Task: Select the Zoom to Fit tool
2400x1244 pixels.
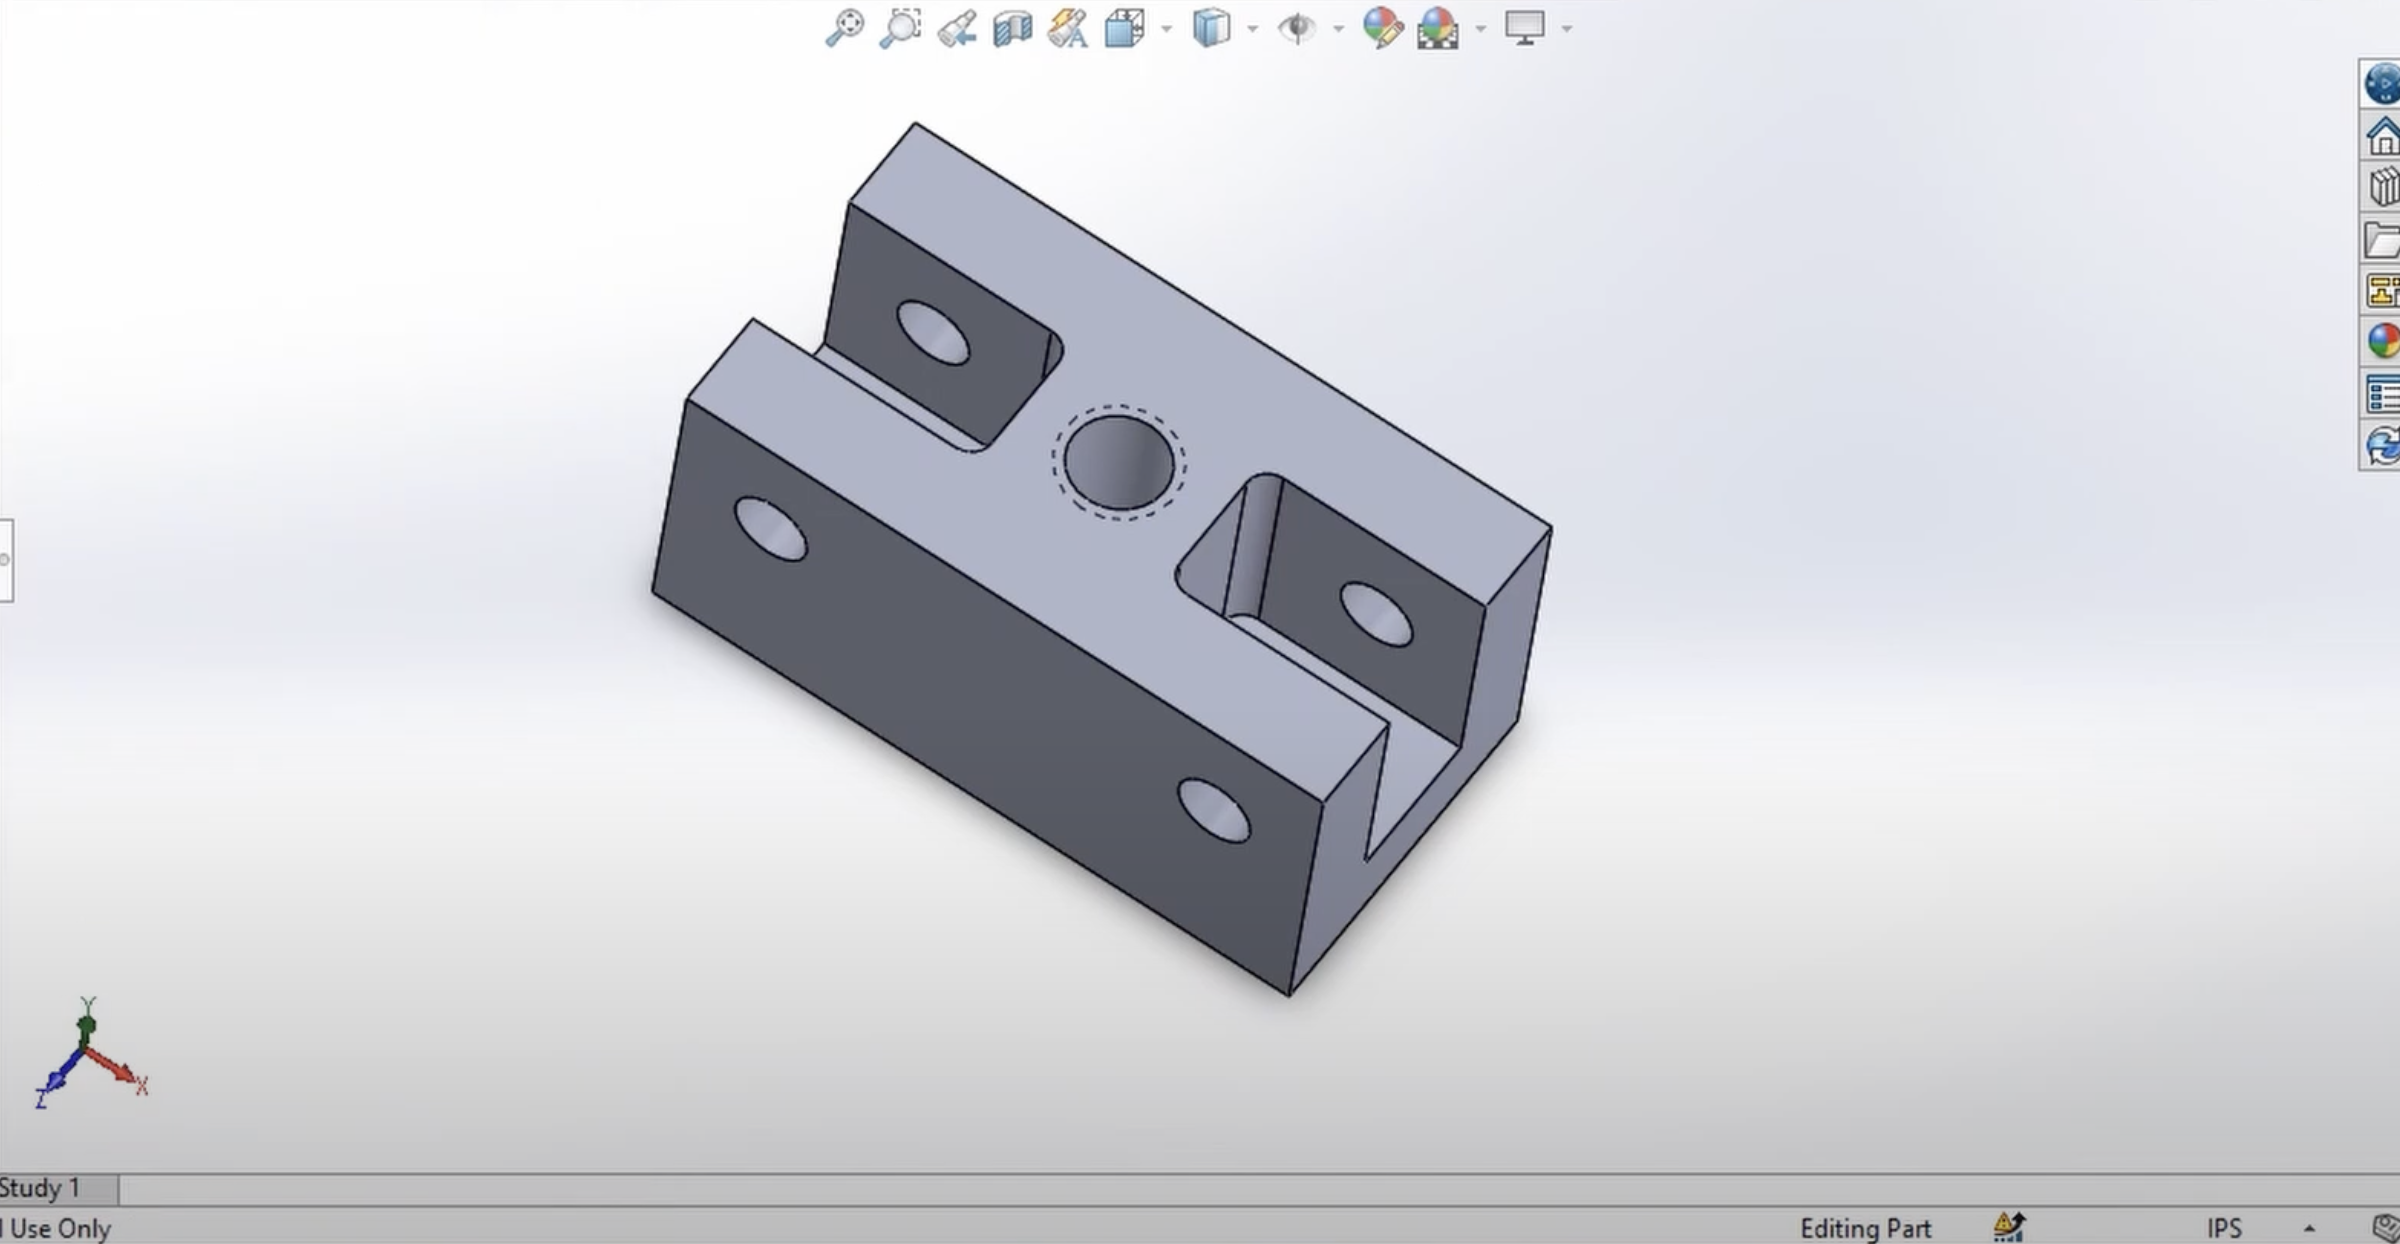Action: [x=845, y=28]
